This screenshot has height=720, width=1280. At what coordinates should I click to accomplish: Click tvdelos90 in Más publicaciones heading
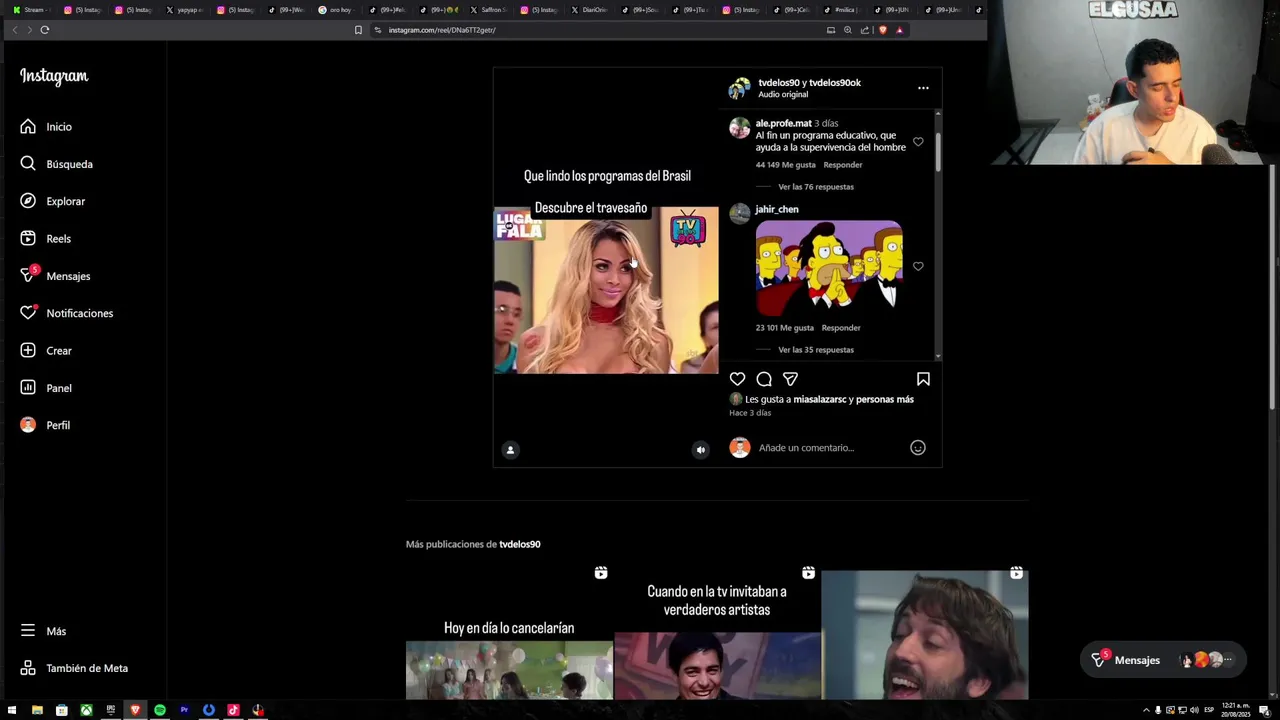click(520, 544)
